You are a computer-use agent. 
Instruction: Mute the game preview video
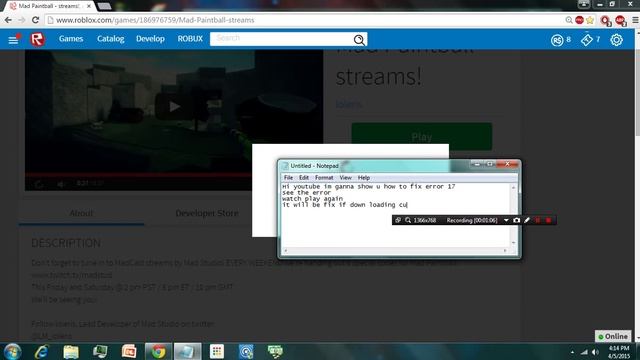[60, 184]
